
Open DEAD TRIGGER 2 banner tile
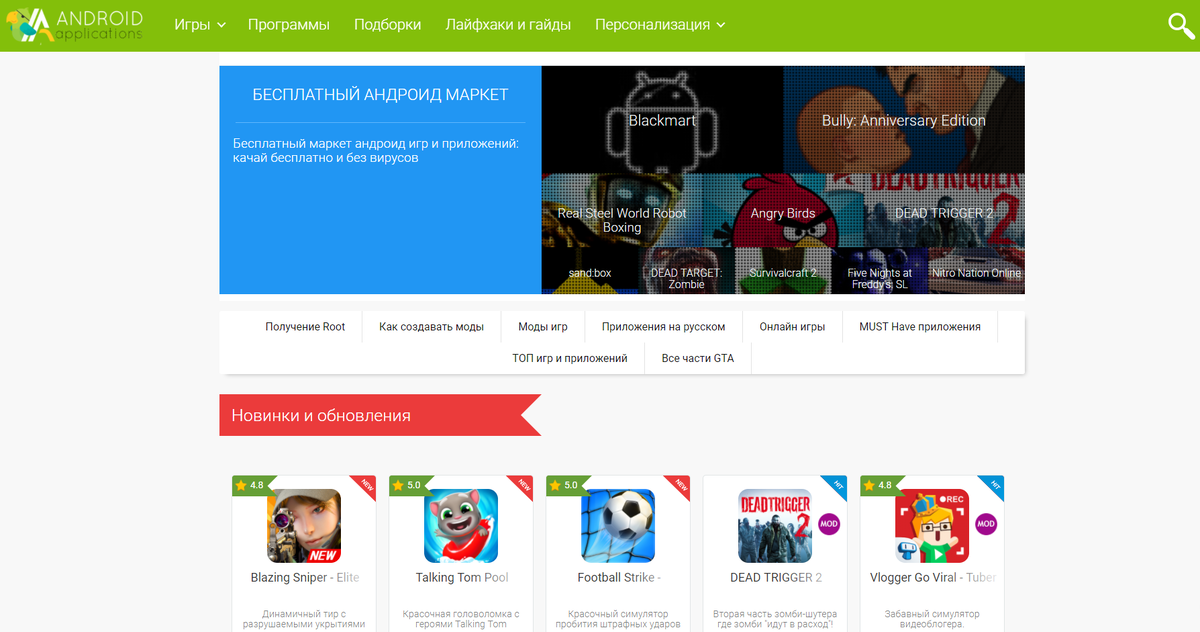click(x=944, y=210)
